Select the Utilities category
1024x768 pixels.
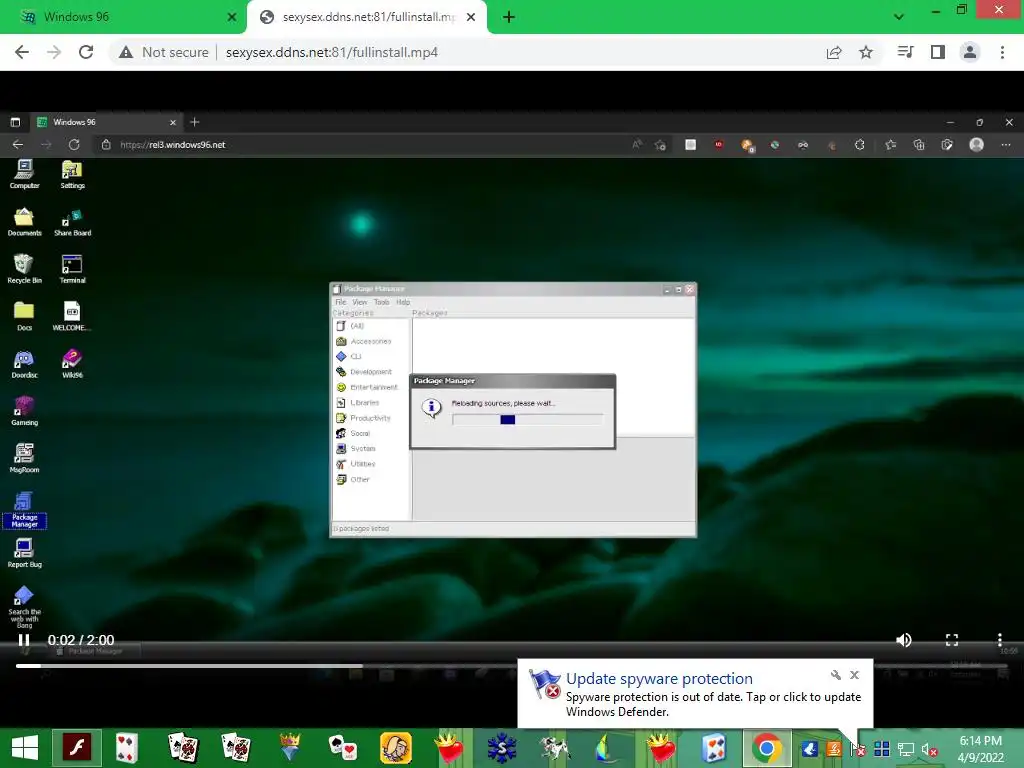(x=356, y=464)
